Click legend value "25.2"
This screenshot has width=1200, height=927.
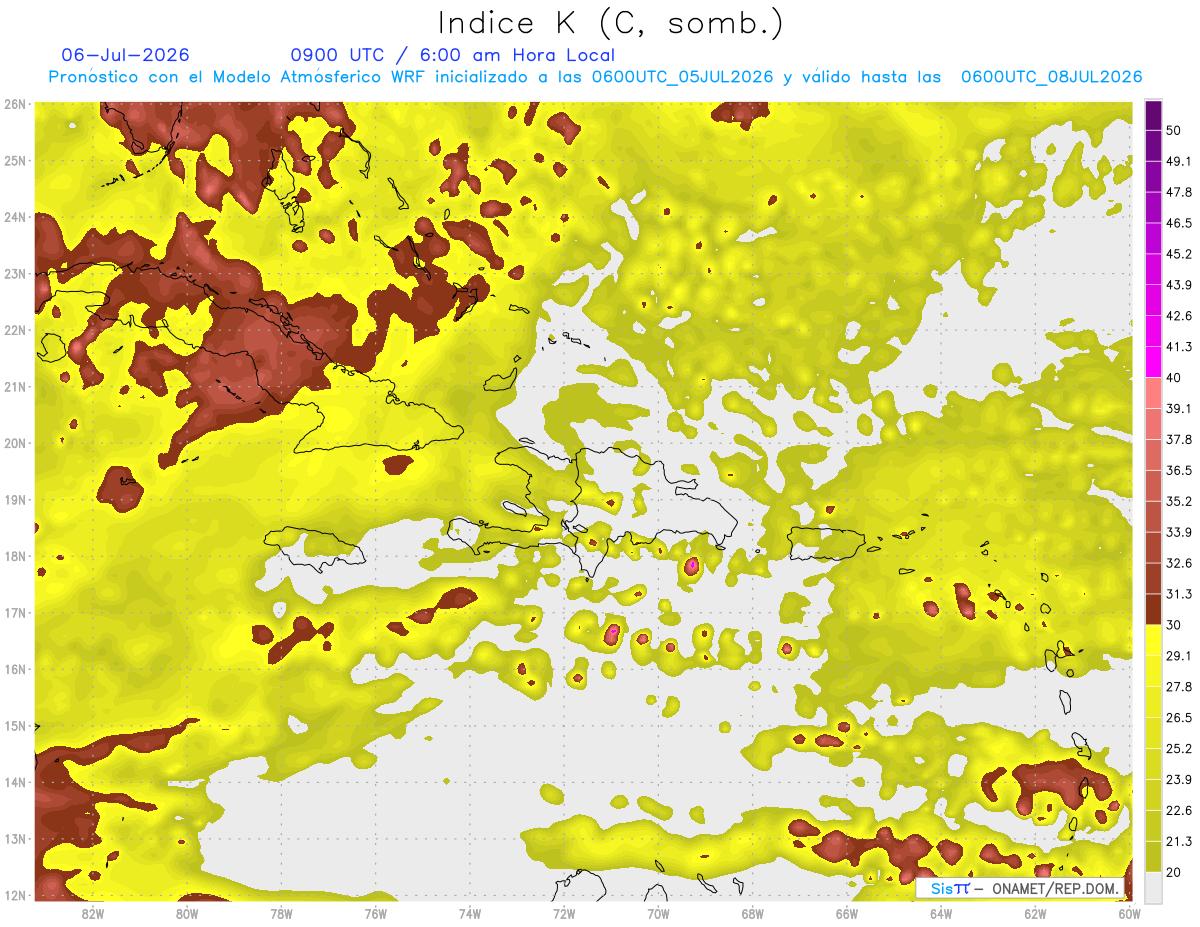[x=1178, y=749]
